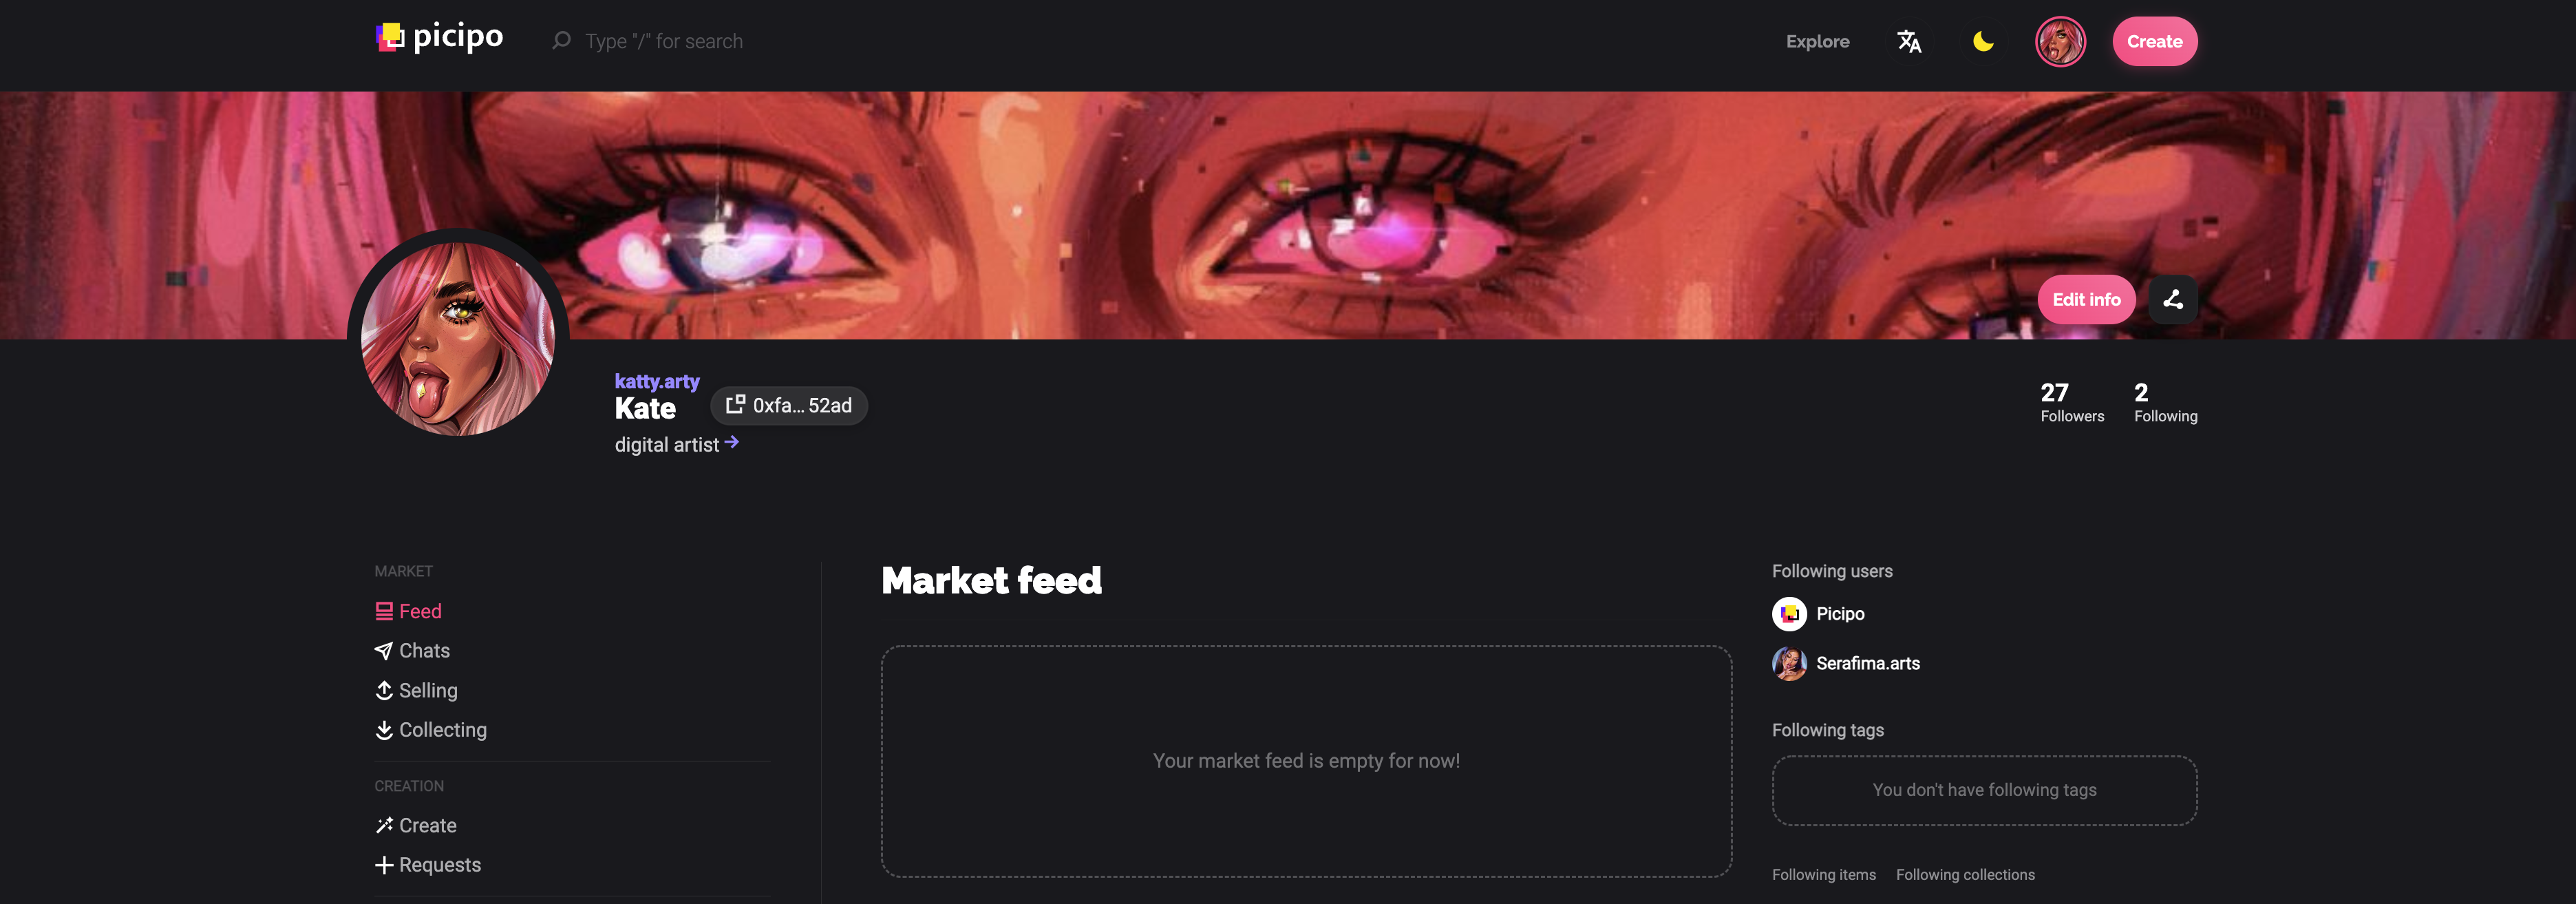Image resolution: width=2576 pixels, height=904 pixels.
Task: Click the Edit info button
Action: click(x=2086, y=299)
